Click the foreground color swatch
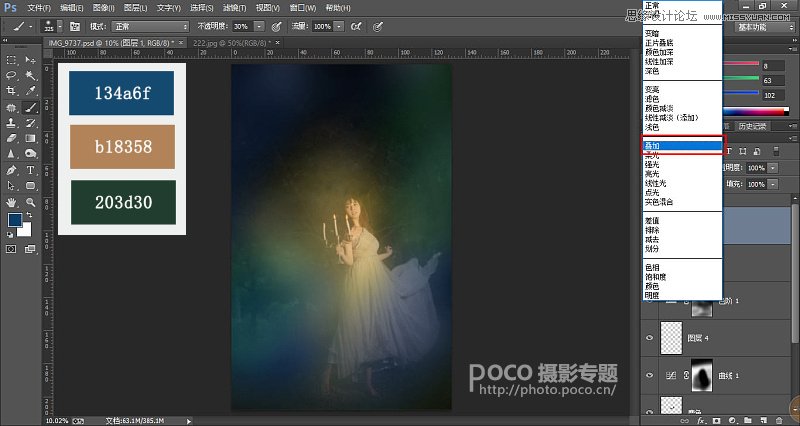The image size is (800, 426). click(14, 220)
